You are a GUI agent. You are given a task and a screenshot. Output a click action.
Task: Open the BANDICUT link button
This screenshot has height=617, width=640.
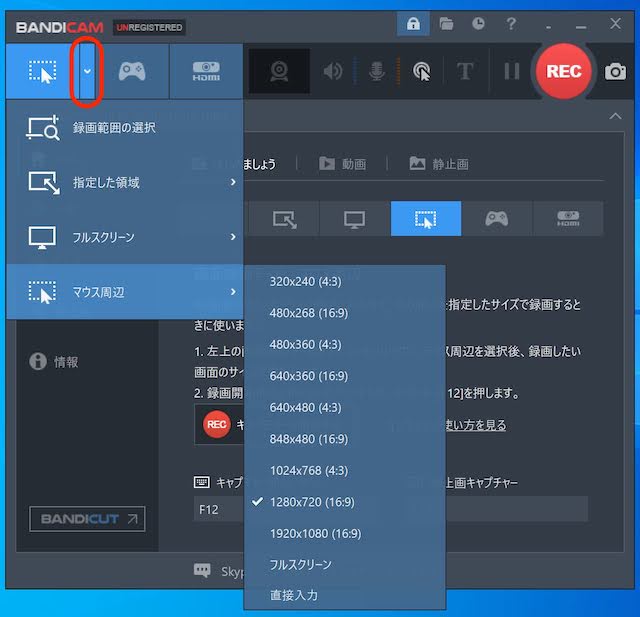[x=87, y=519]
